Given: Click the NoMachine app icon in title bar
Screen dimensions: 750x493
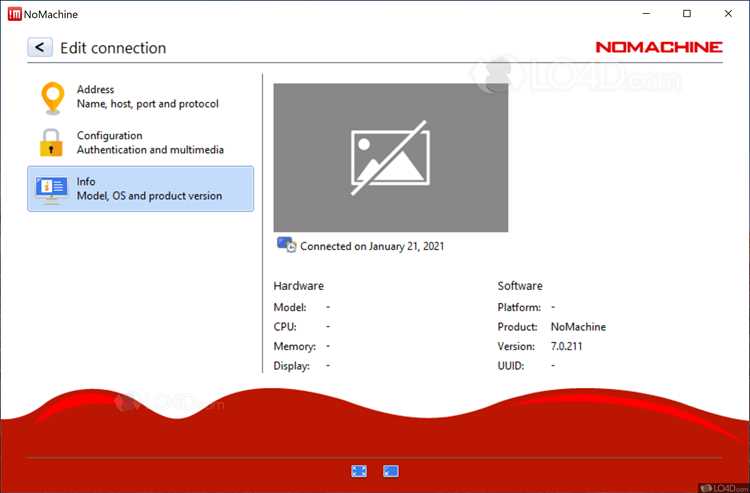Looking at the screenshot, I should point(14,14).
